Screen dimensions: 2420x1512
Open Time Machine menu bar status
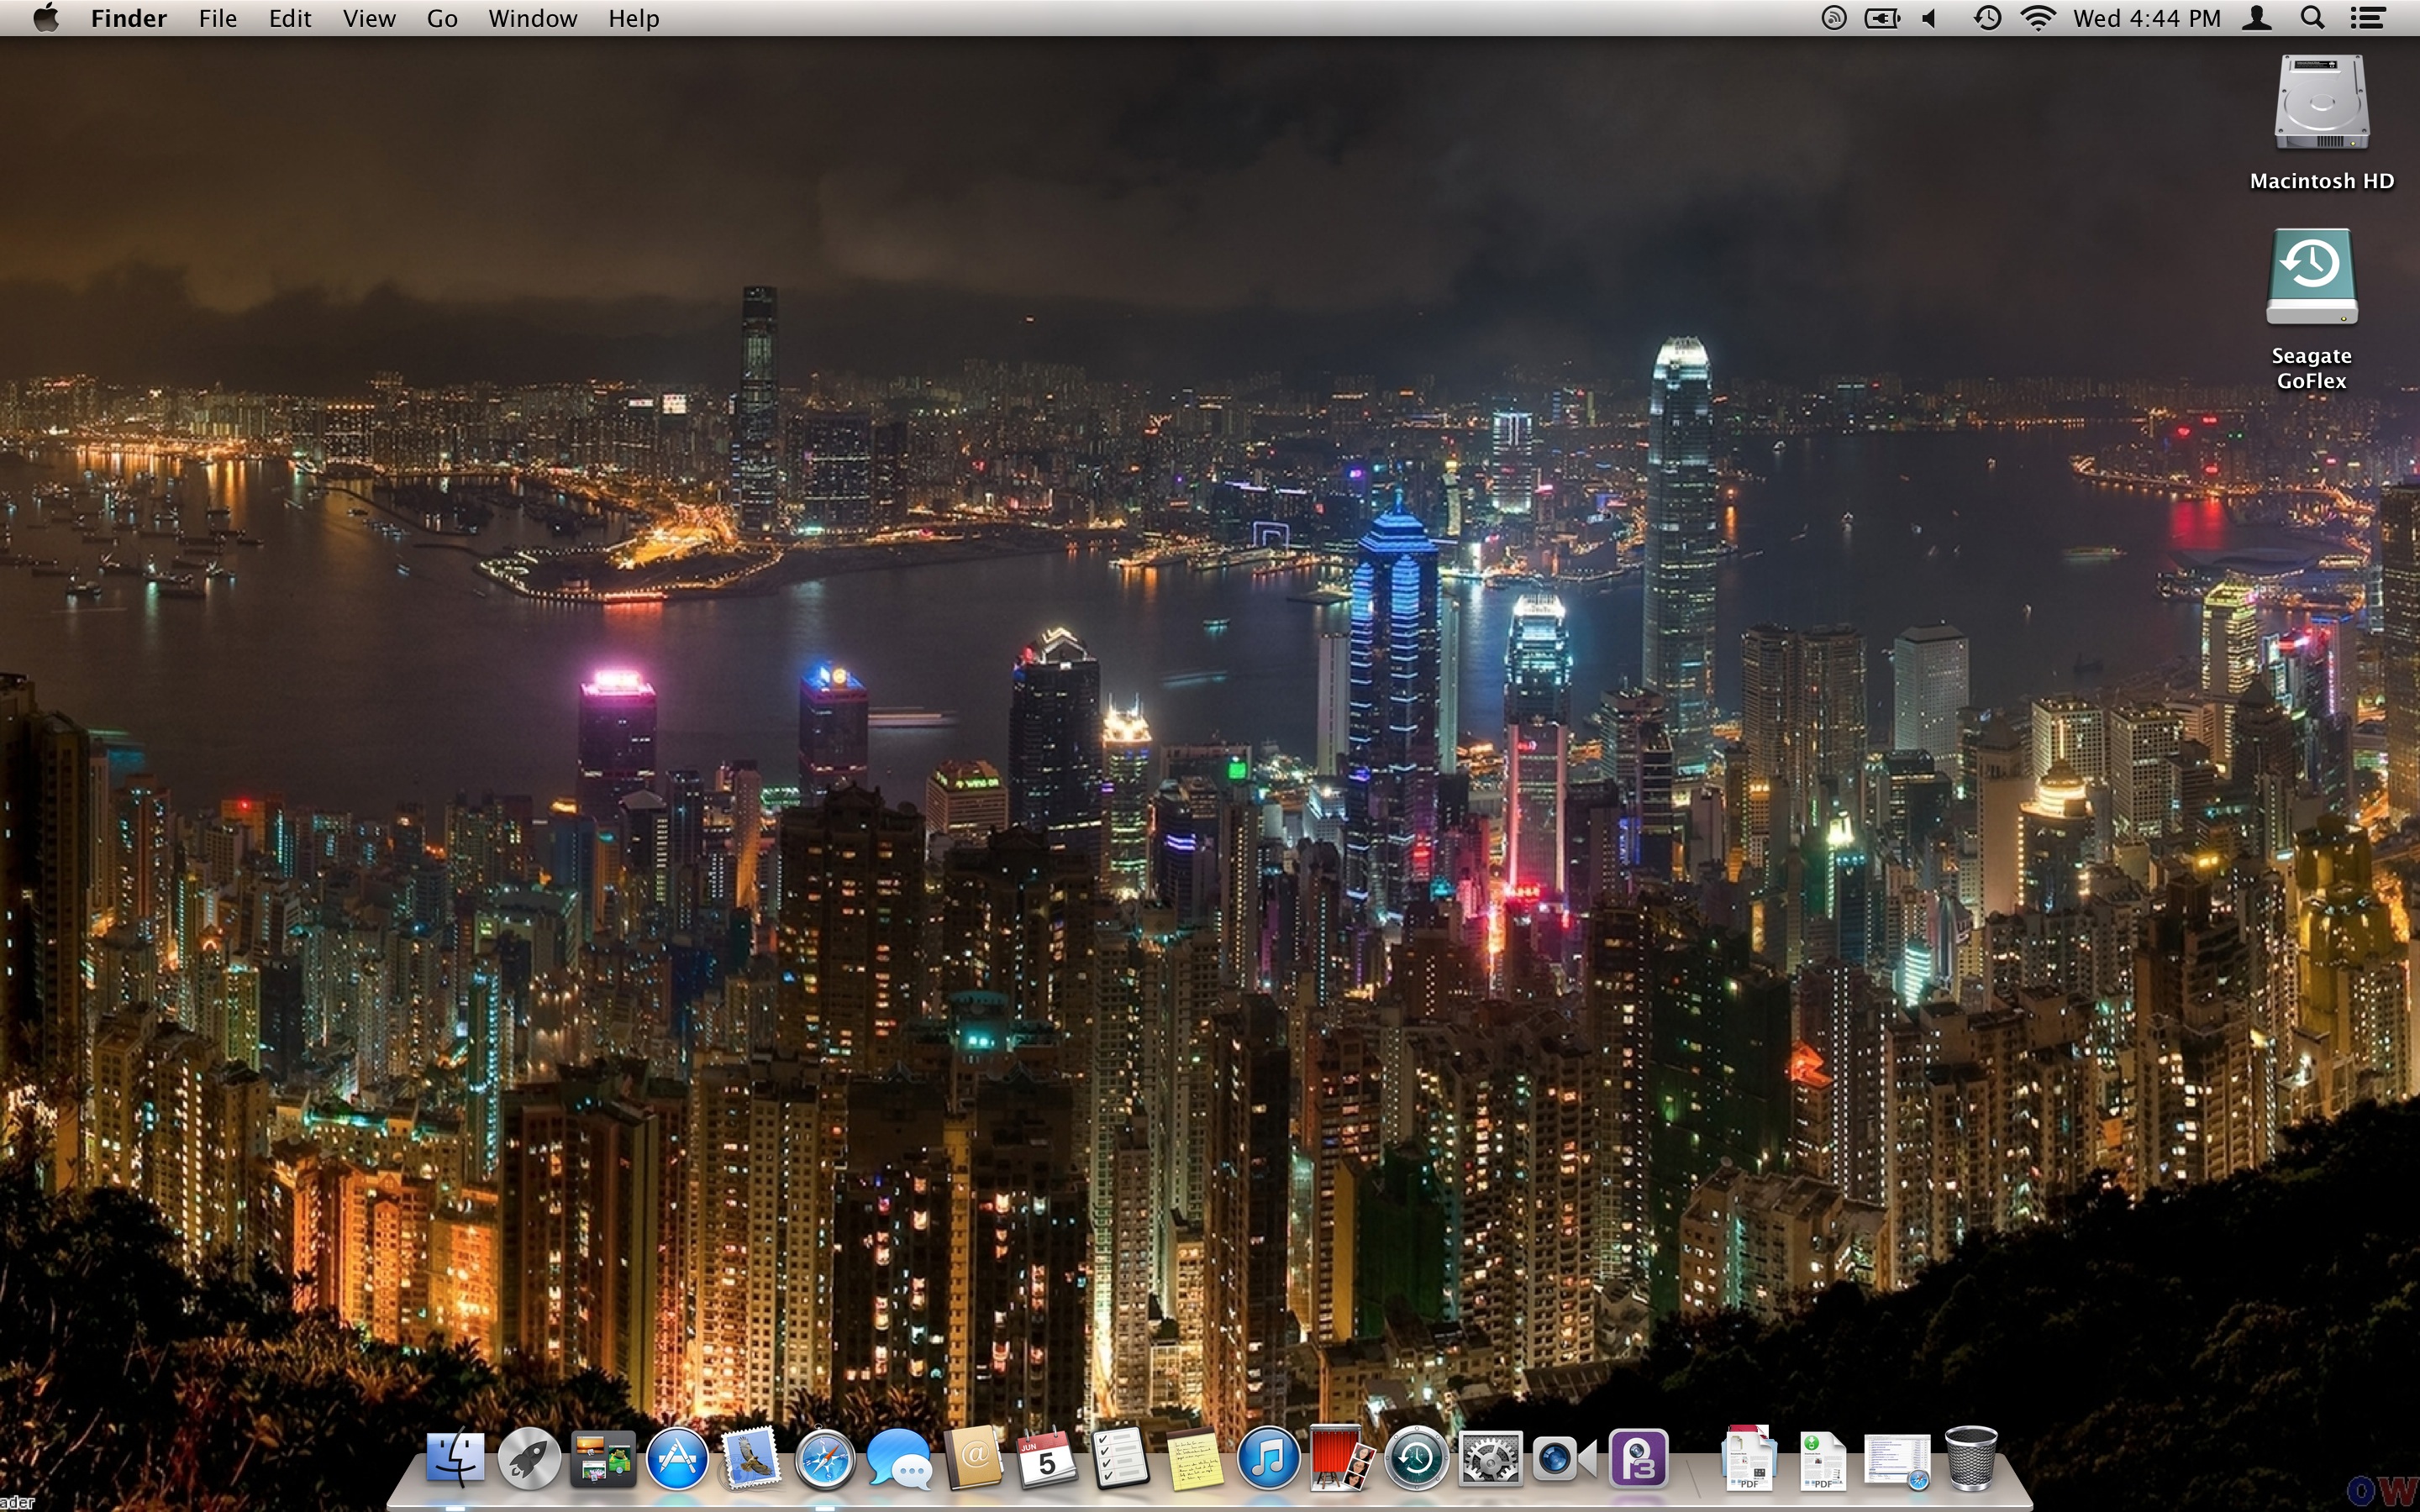[x=1987, y=18]
